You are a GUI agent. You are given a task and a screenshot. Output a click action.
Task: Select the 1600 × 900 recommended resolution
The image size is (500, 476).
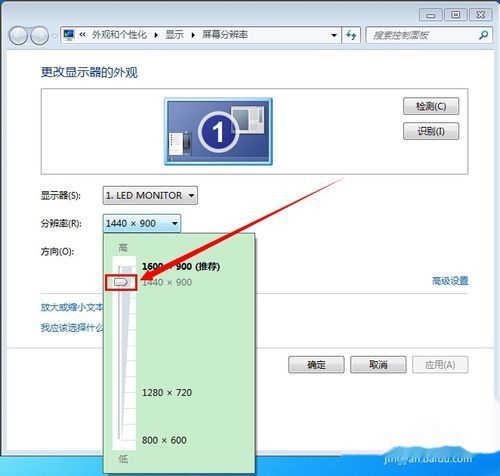pos(181,266)
